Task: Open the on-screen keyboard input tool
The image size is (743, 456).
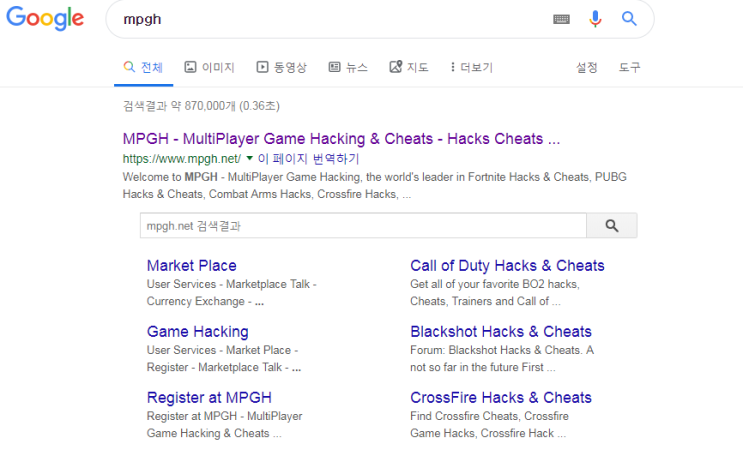Action: [562, 19]
